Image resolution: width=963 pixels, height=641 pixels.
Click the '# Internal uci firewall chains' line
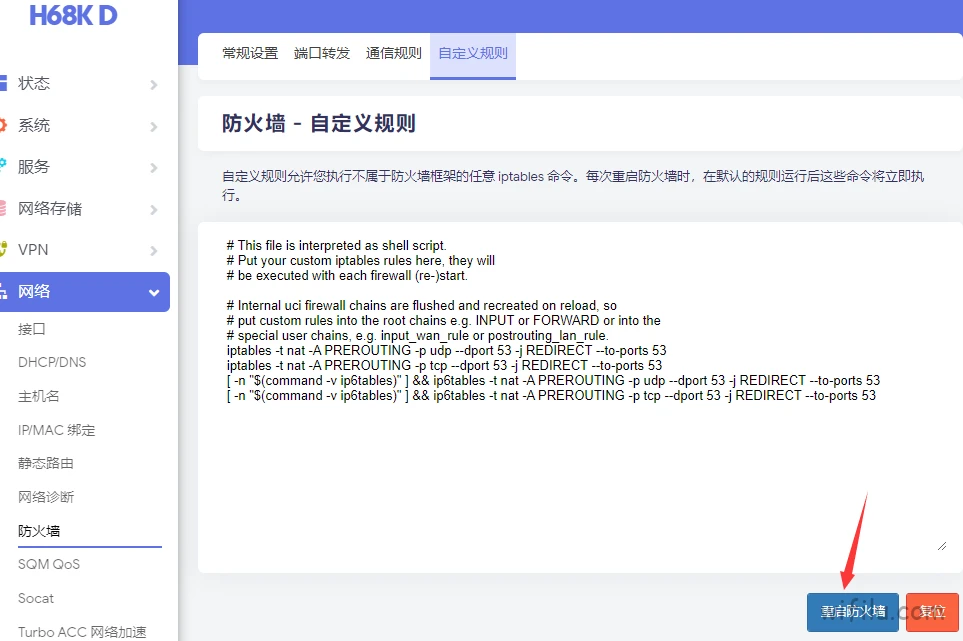[x=422, y=305]
